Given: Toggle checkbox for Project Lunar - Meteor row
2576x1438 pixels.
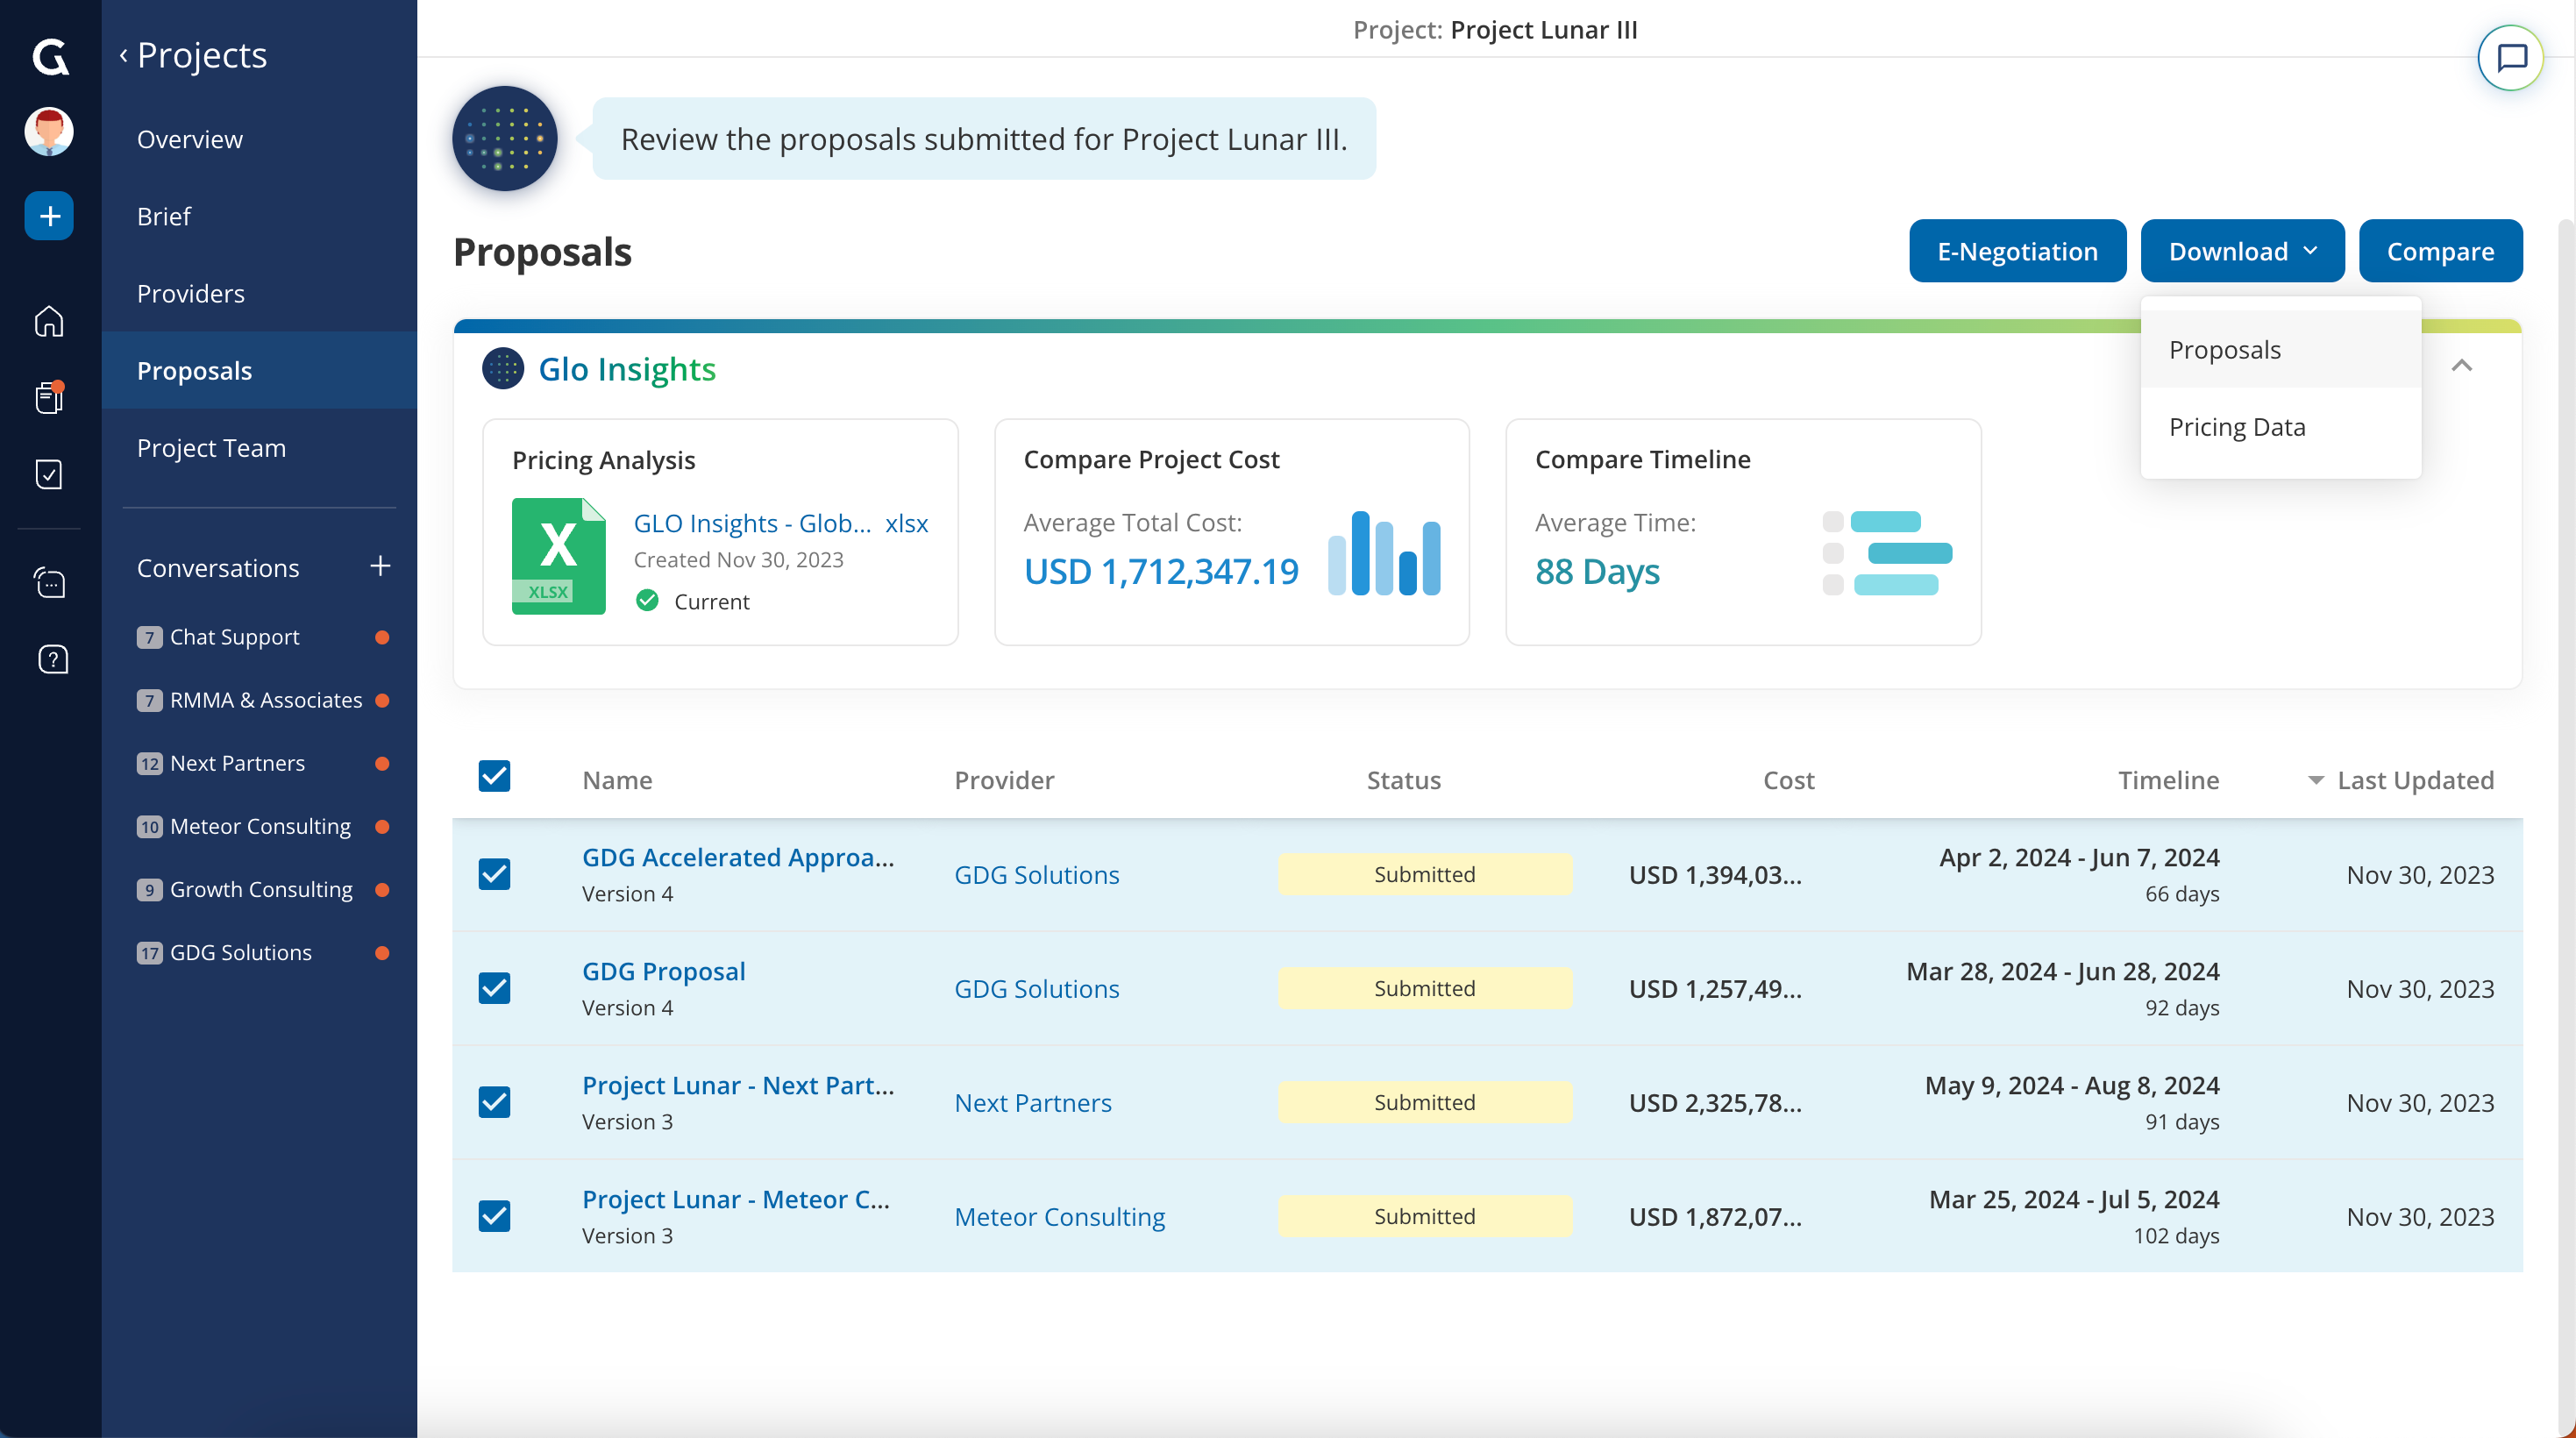Looking at the screenshot, I should [494, 1216].
